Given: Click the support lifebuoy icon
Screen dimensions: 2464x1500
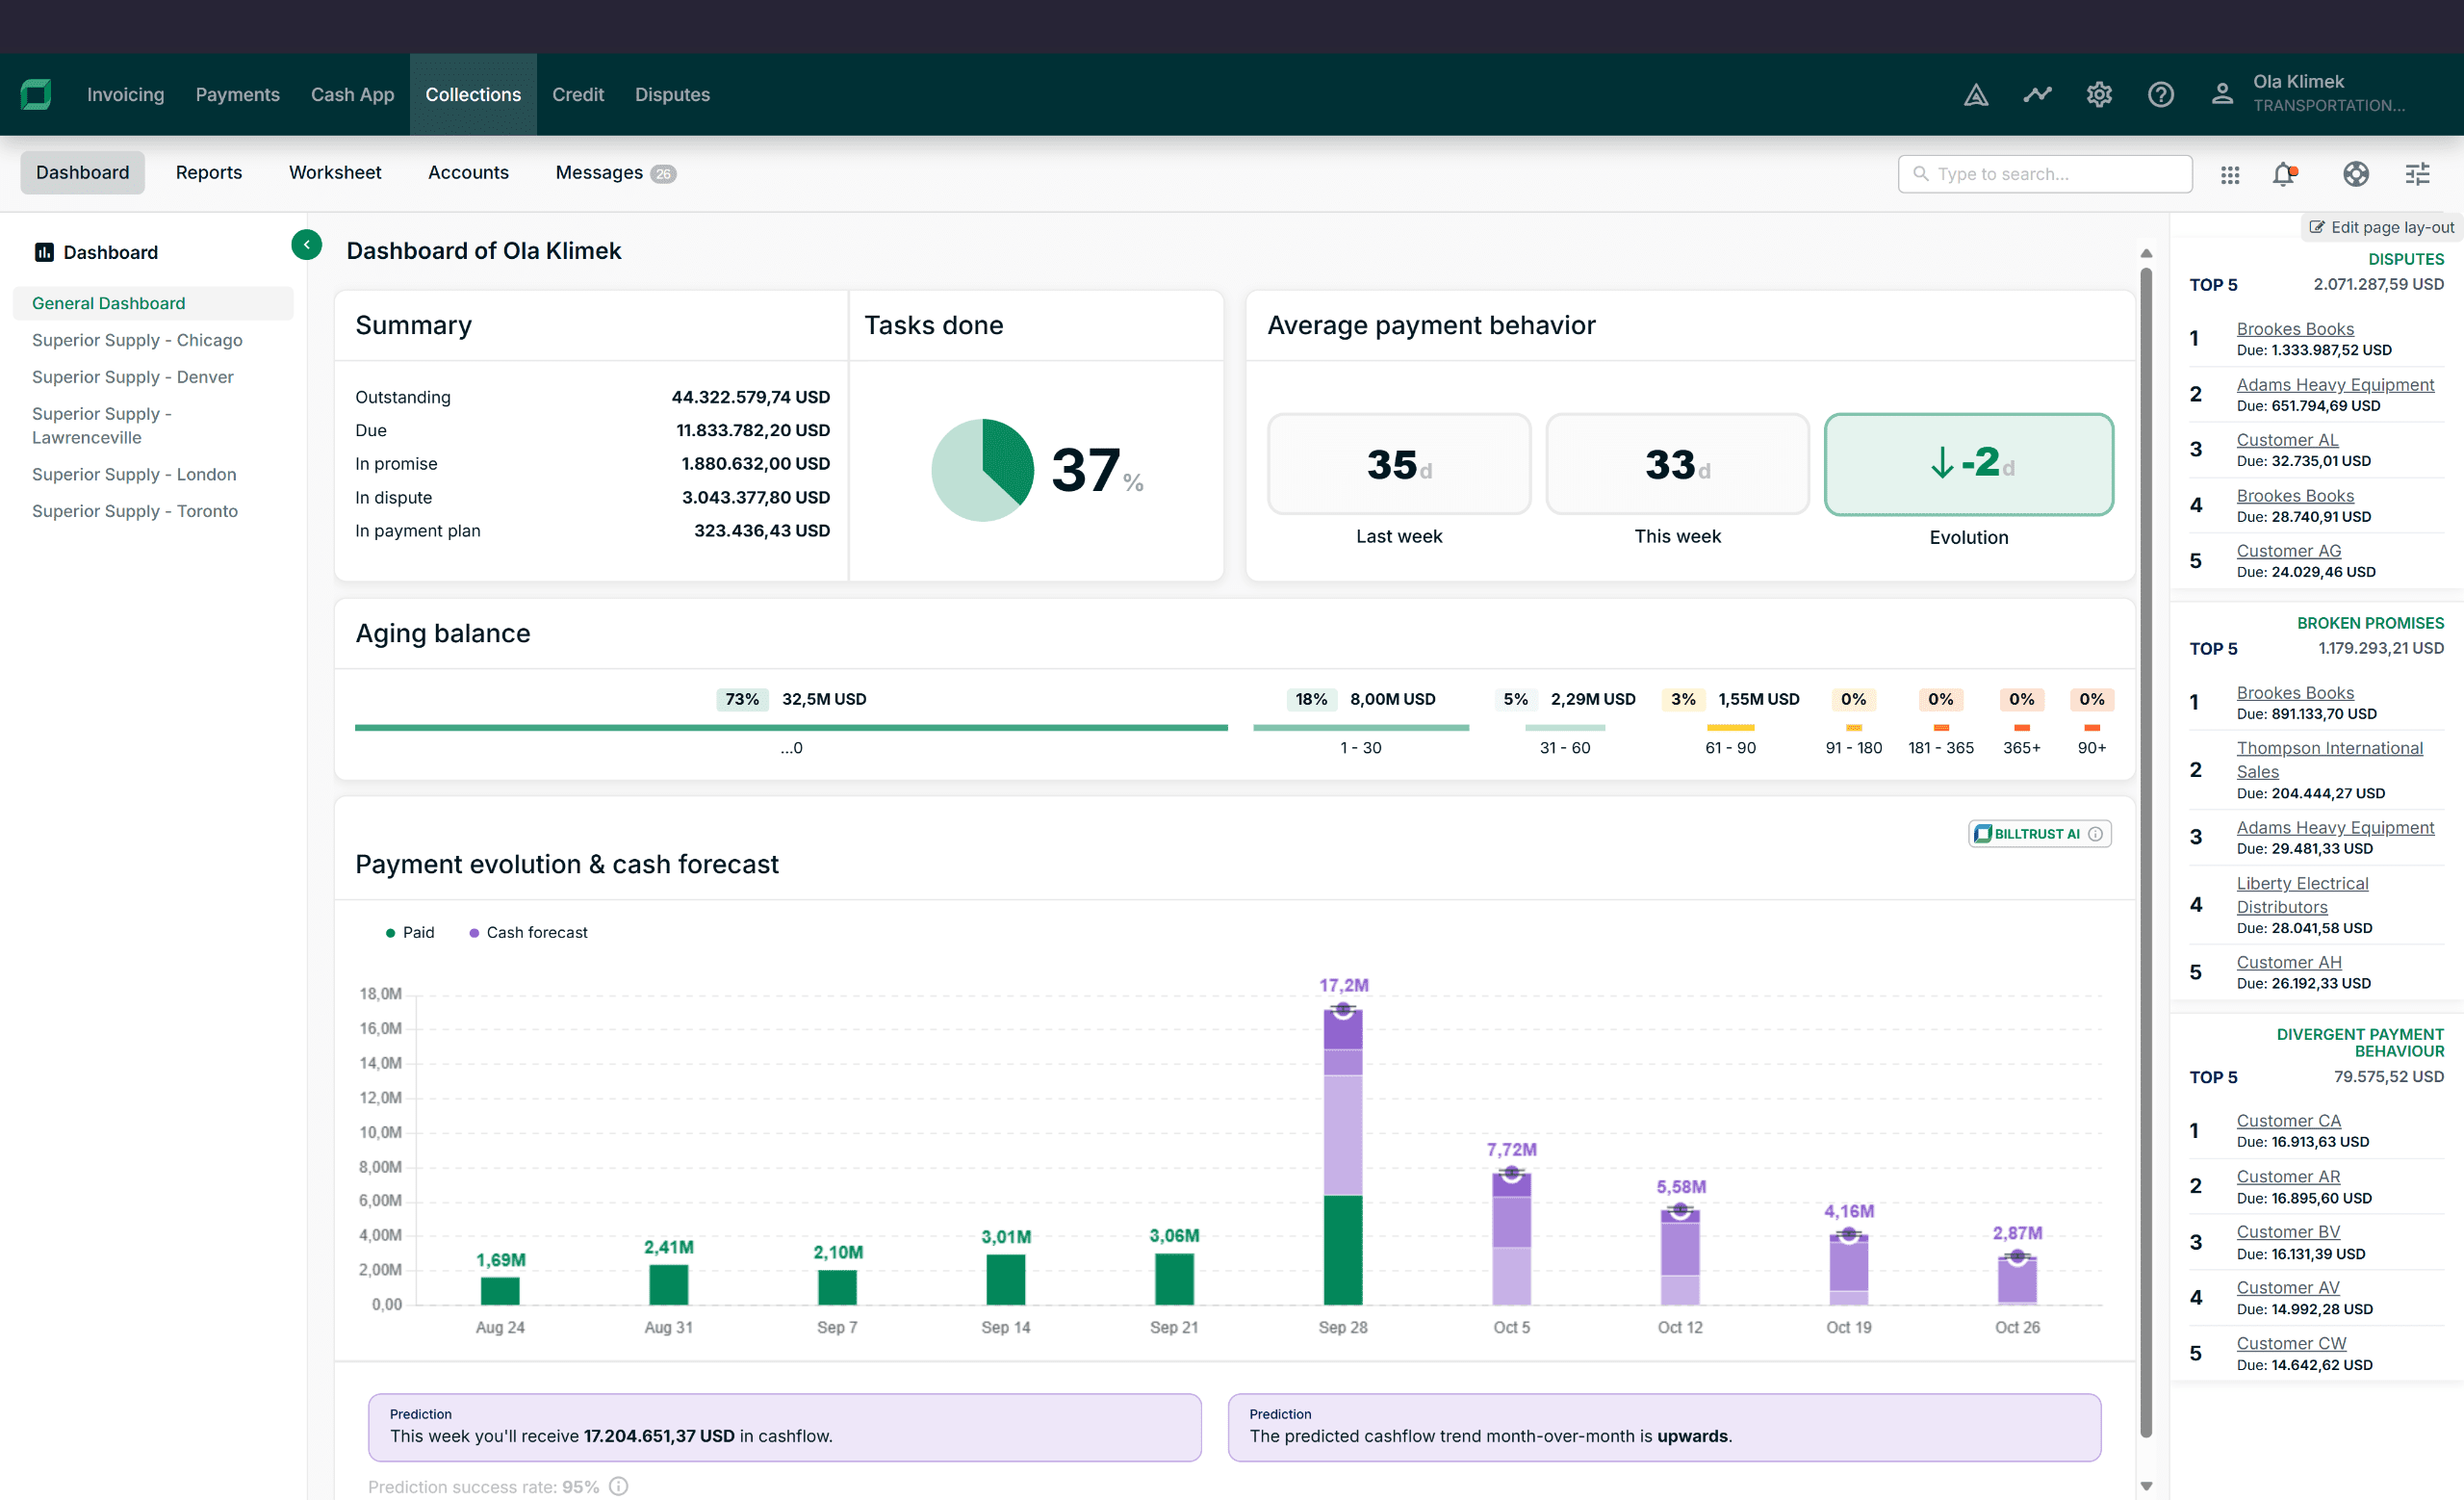Looking at the screenshot, I should (x=2355, y=174).
